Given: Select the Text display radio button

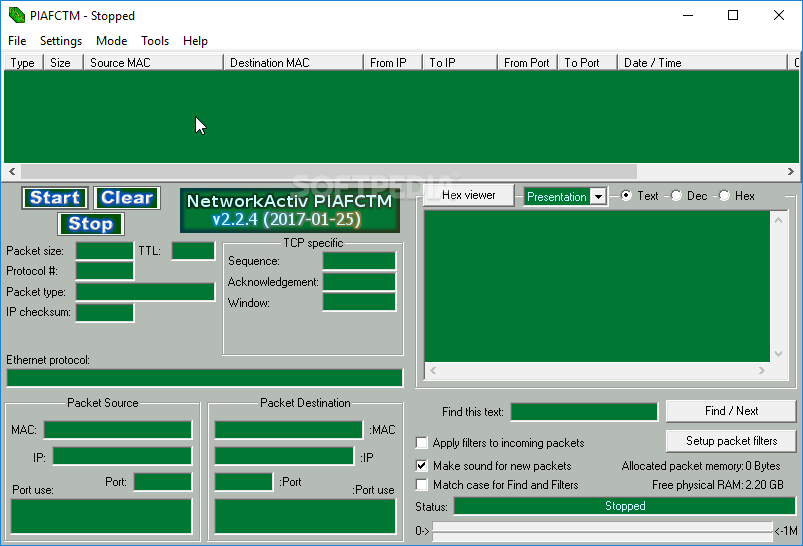Looking at the screenshot, I should click(x=626, y=196).
